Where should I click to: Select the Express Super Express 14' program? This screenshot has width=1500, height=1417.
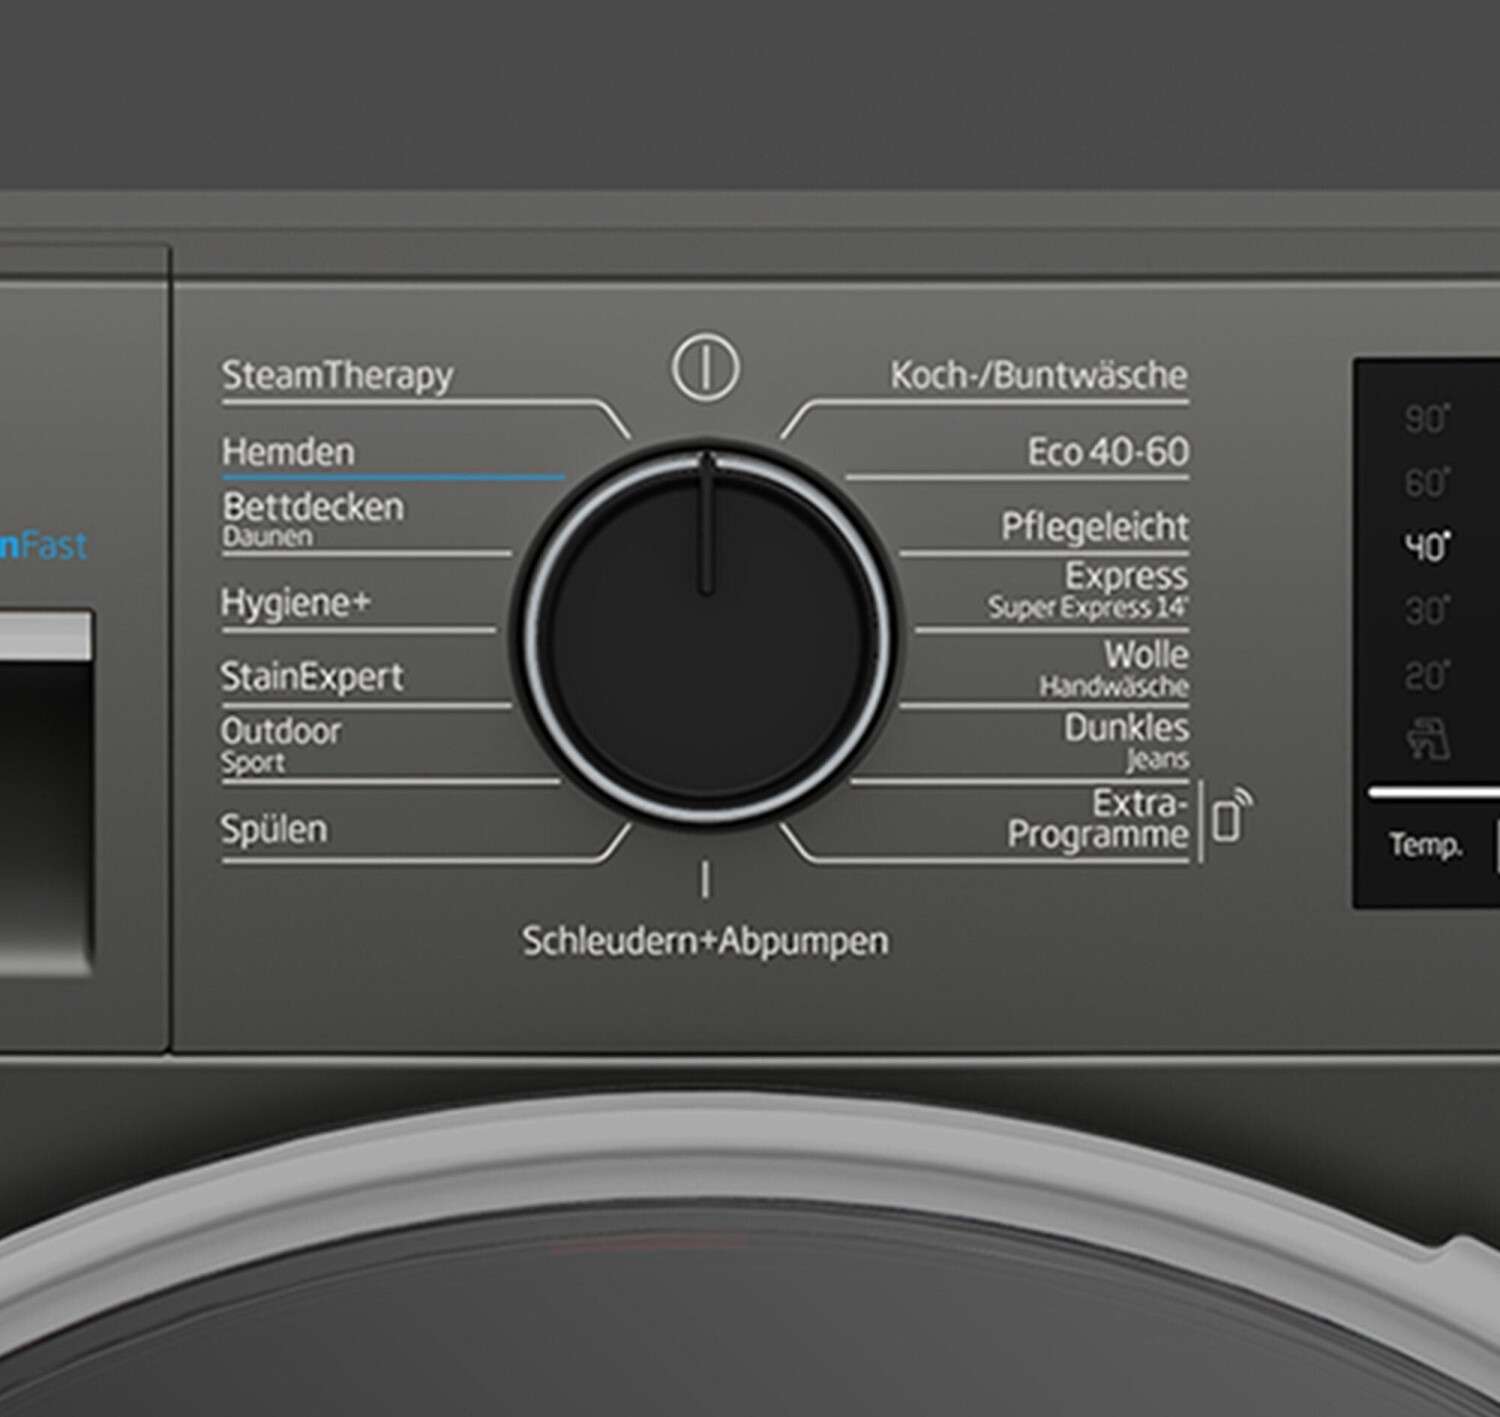click(1088, 591)
